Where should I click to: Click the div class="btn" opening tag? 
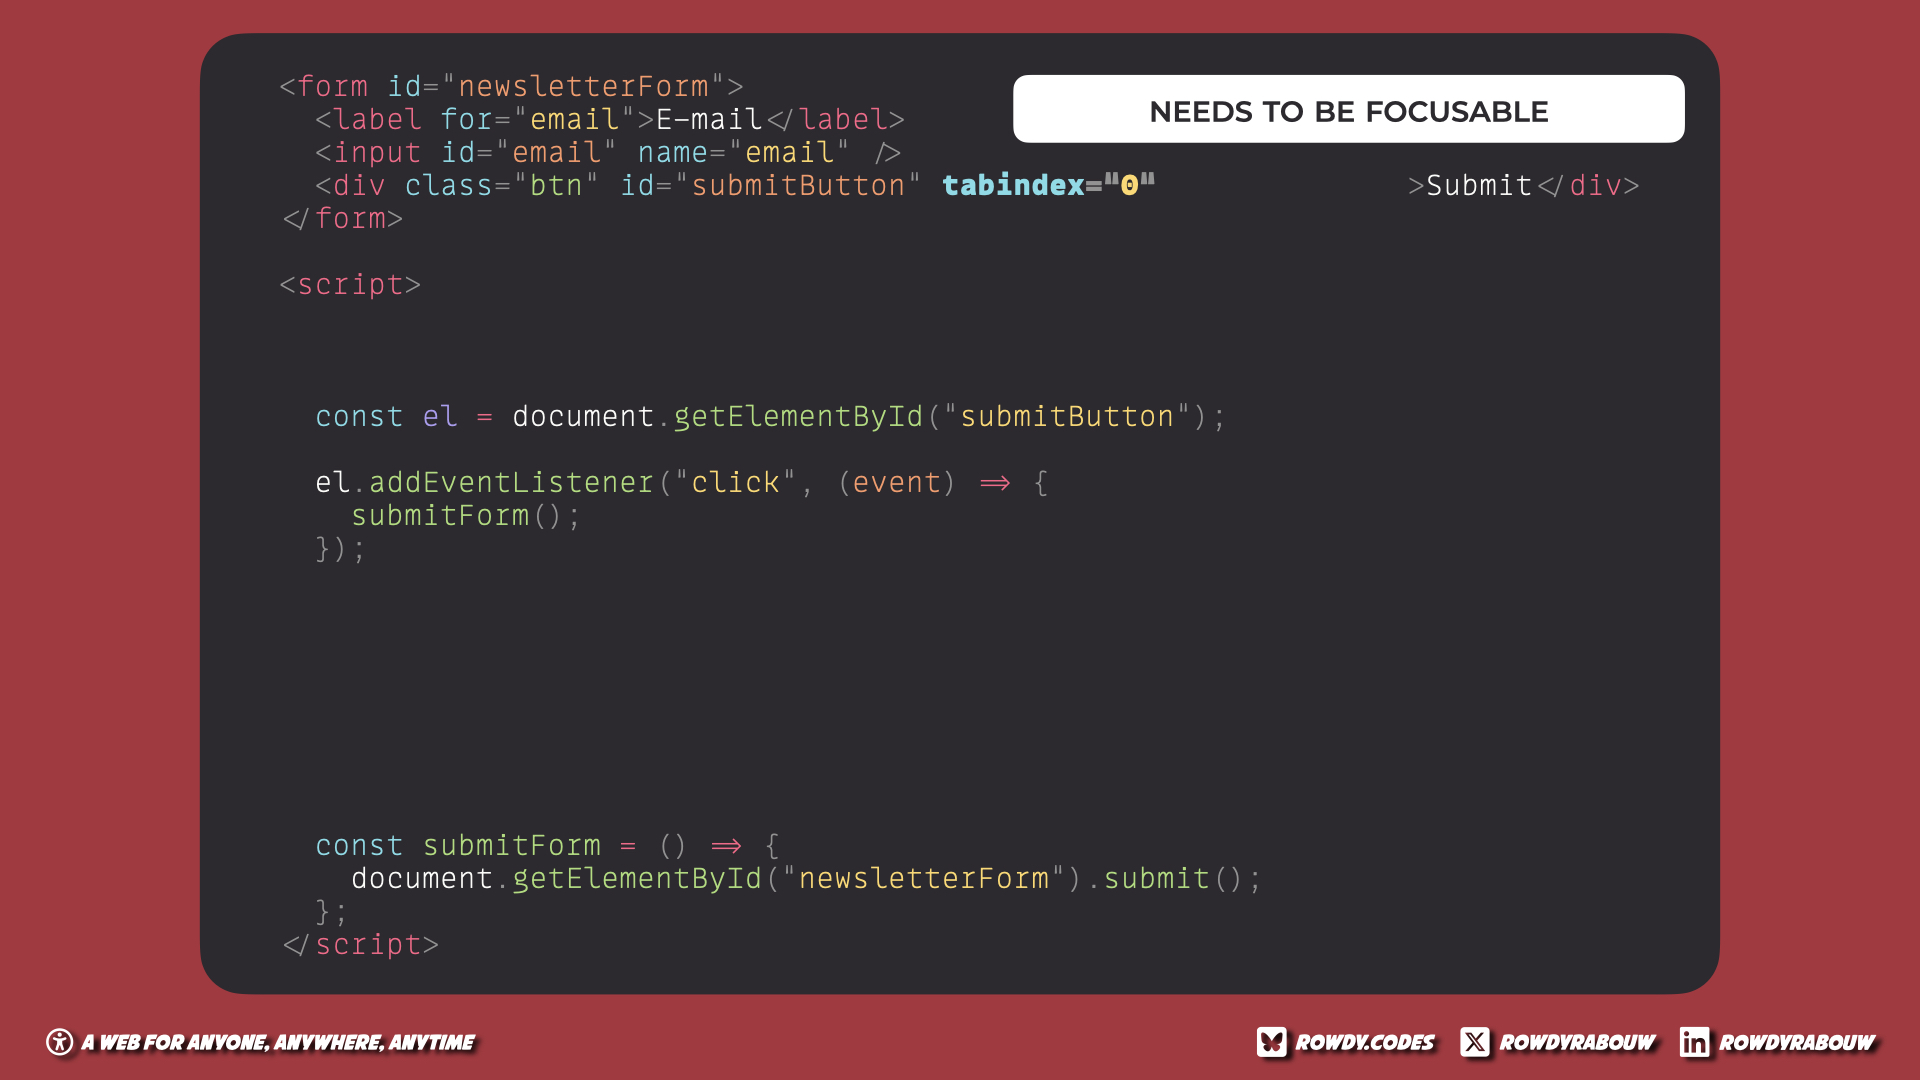pos(617,185)
